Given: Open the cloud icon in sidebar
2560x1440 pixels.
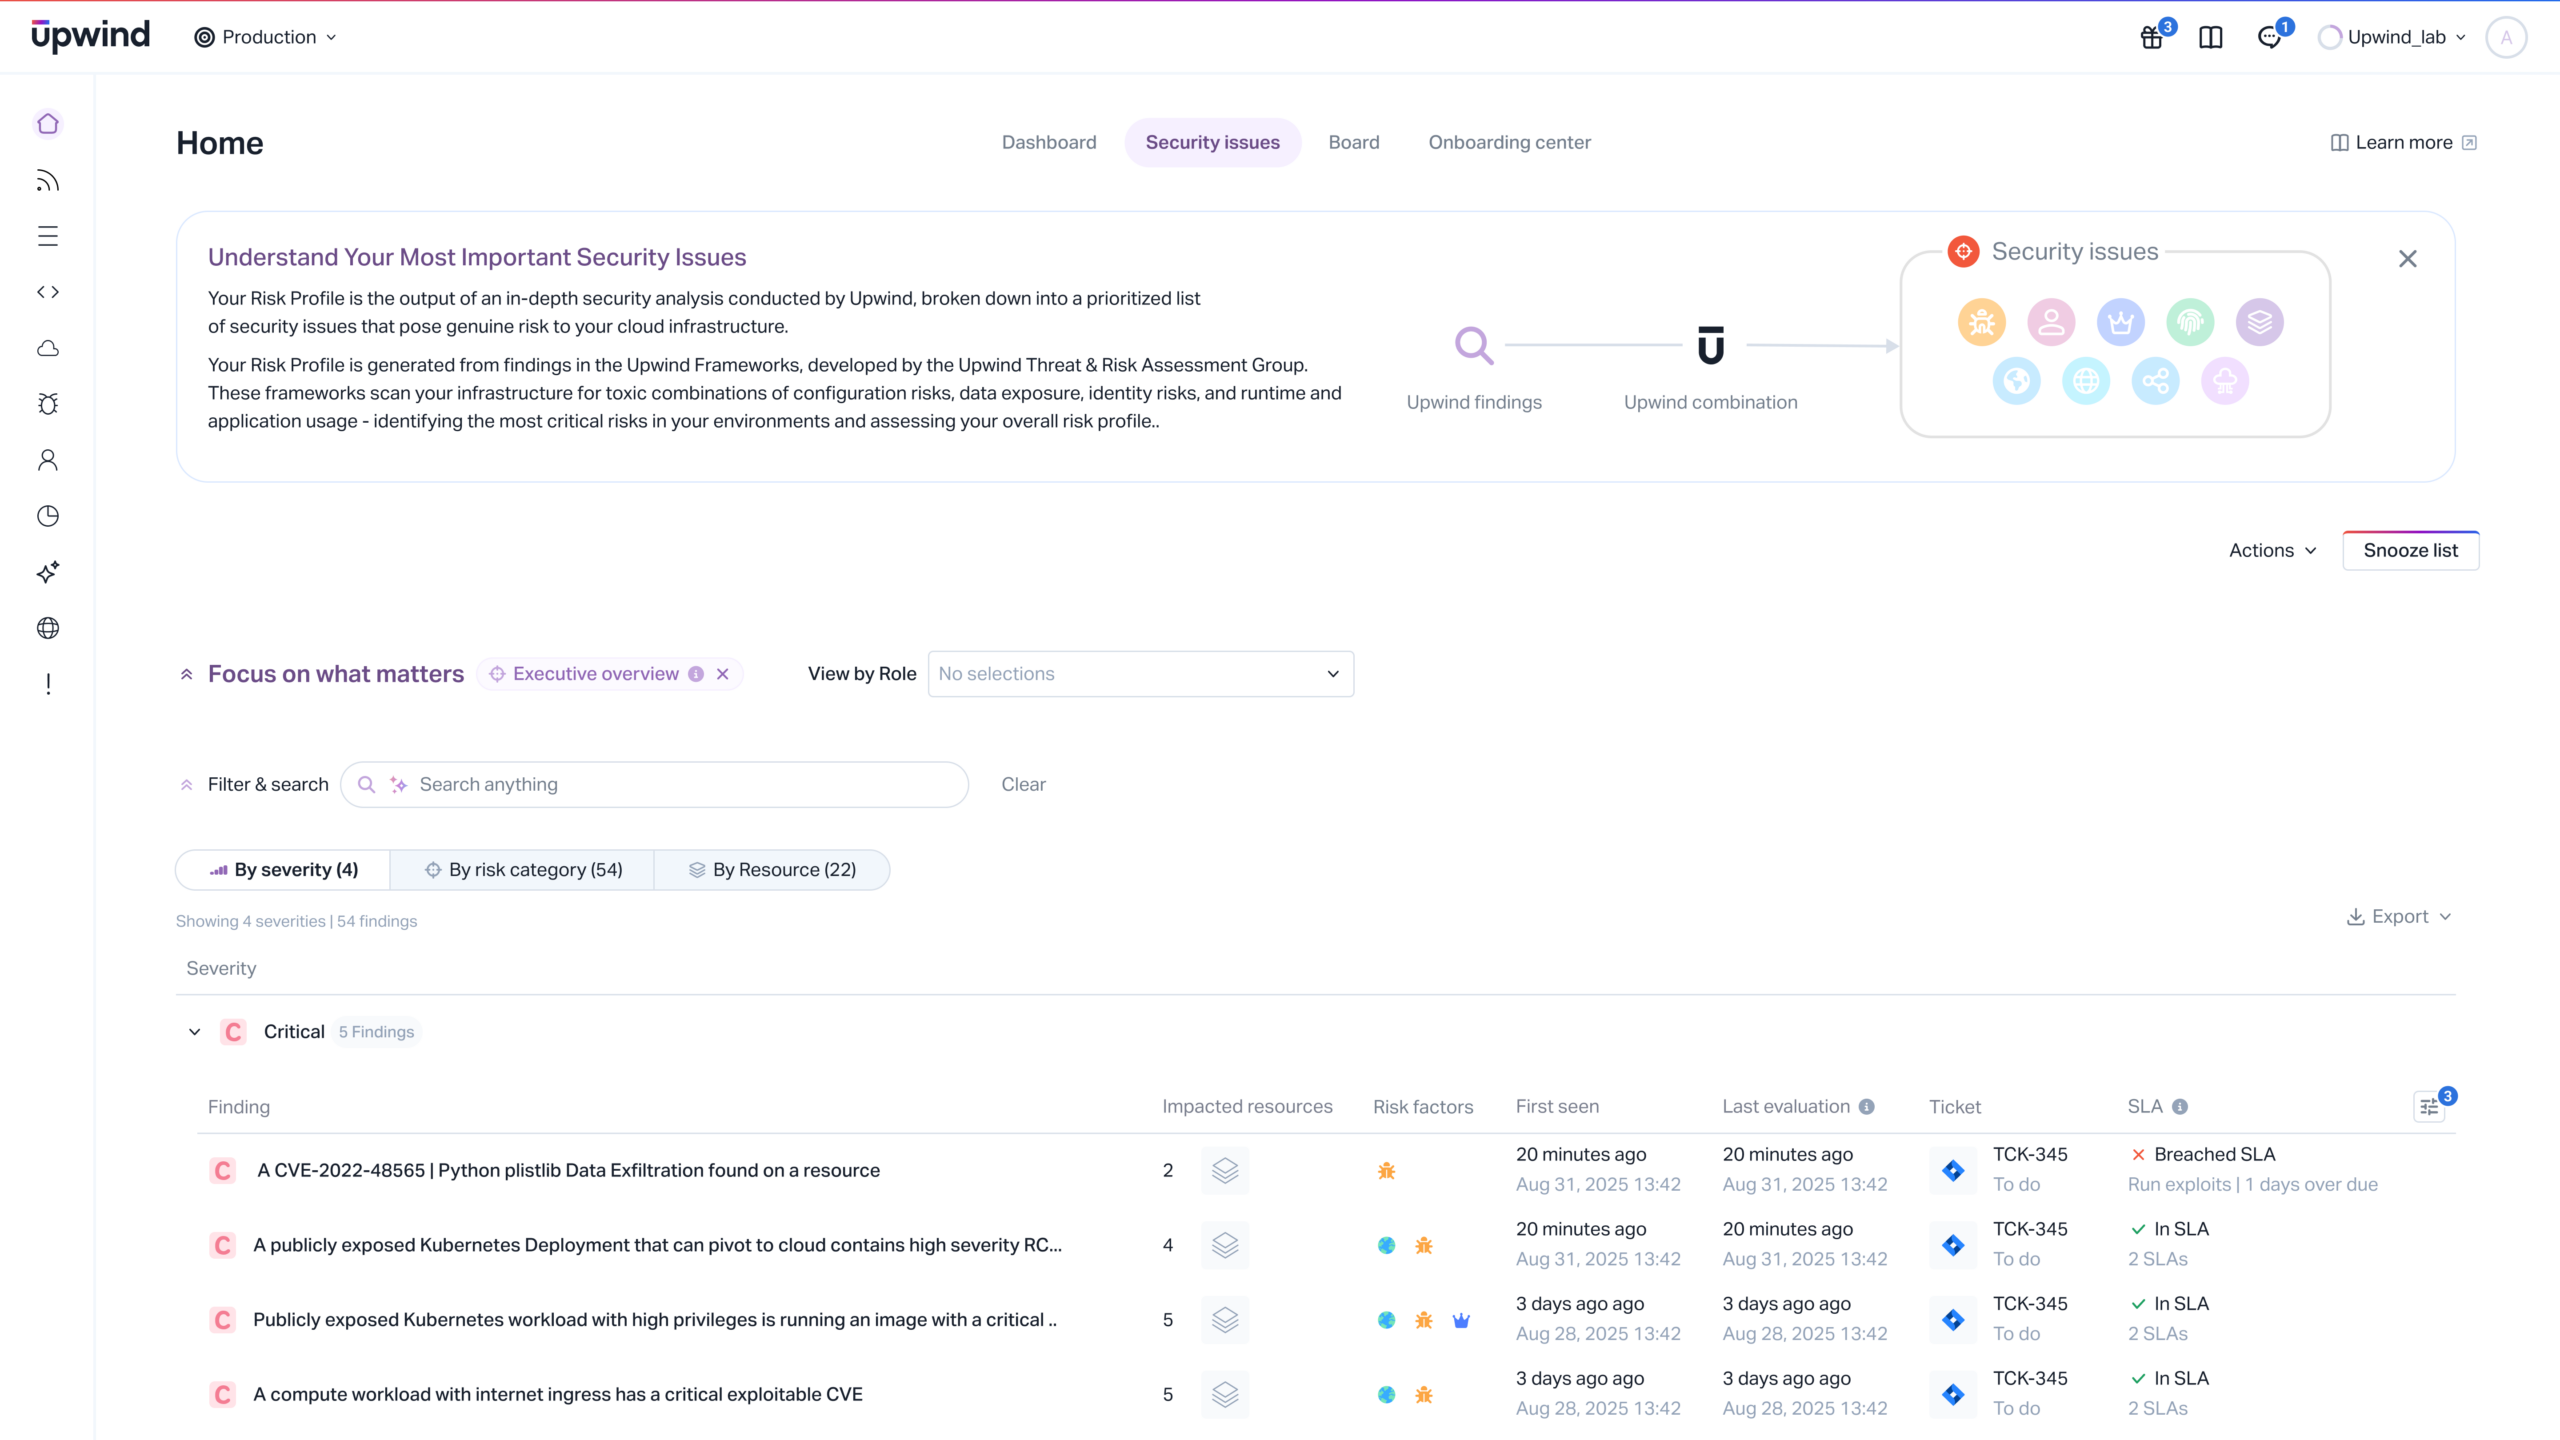Looking at the screenshot, I should pyautogui.click(x=48, y=348).
